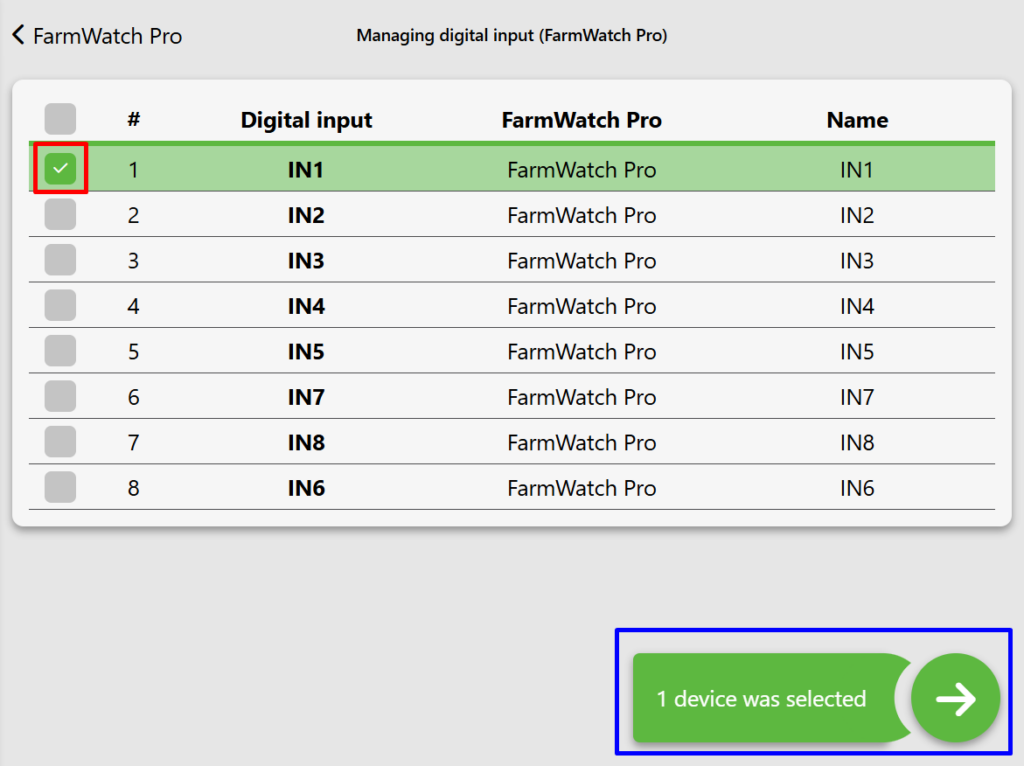The height and width of the screenshot is (766, 1024).
Task: Select the bold IN7 digital input cell
Action: click(306, 397)
